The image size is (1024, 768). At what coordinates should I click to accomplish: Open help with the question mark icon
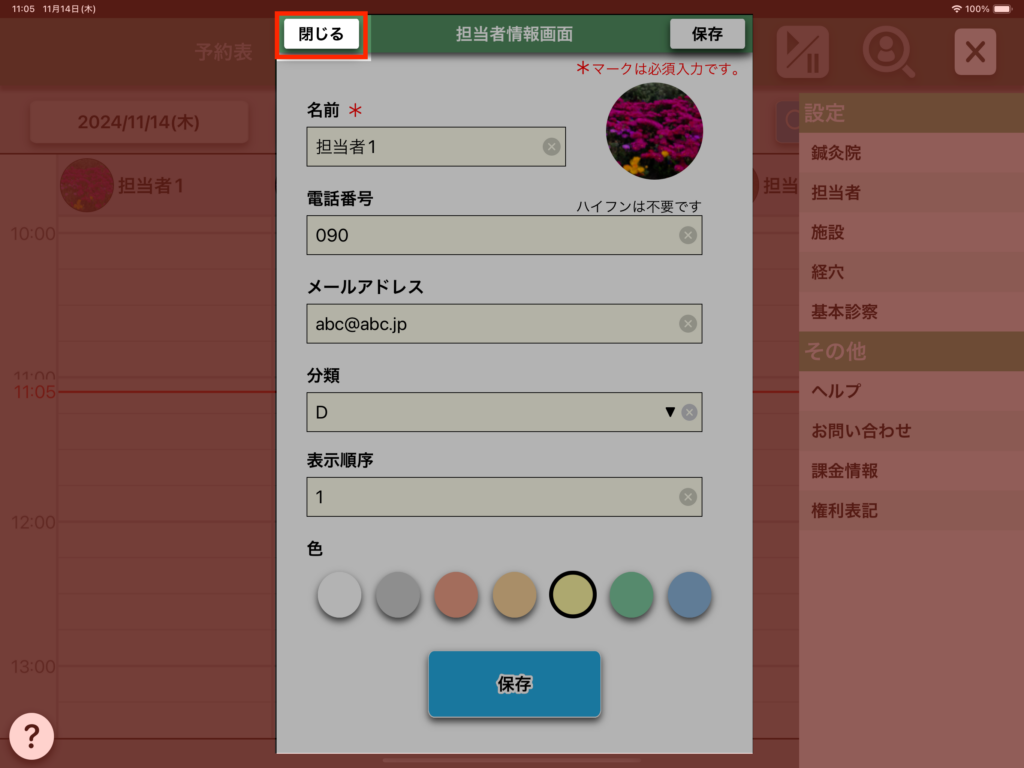(31, 737)
